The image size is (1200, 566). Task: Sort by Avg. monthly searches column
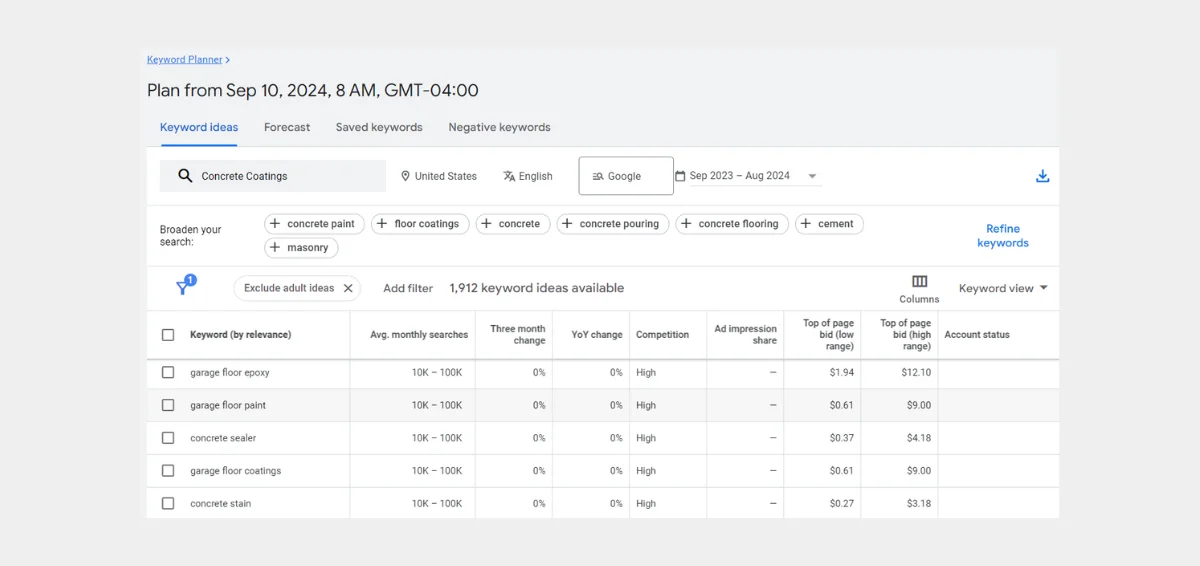(x=419, y=335)
